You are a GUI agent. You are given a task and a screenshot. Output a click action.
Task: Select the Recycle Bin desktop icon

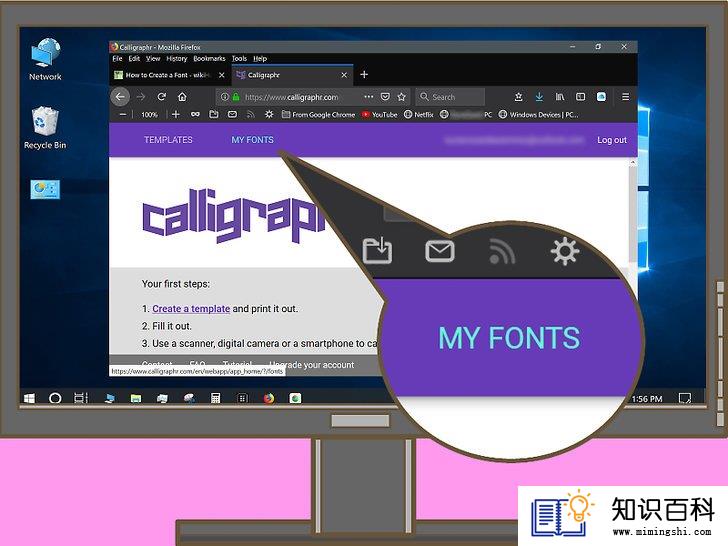pos(45,128)
